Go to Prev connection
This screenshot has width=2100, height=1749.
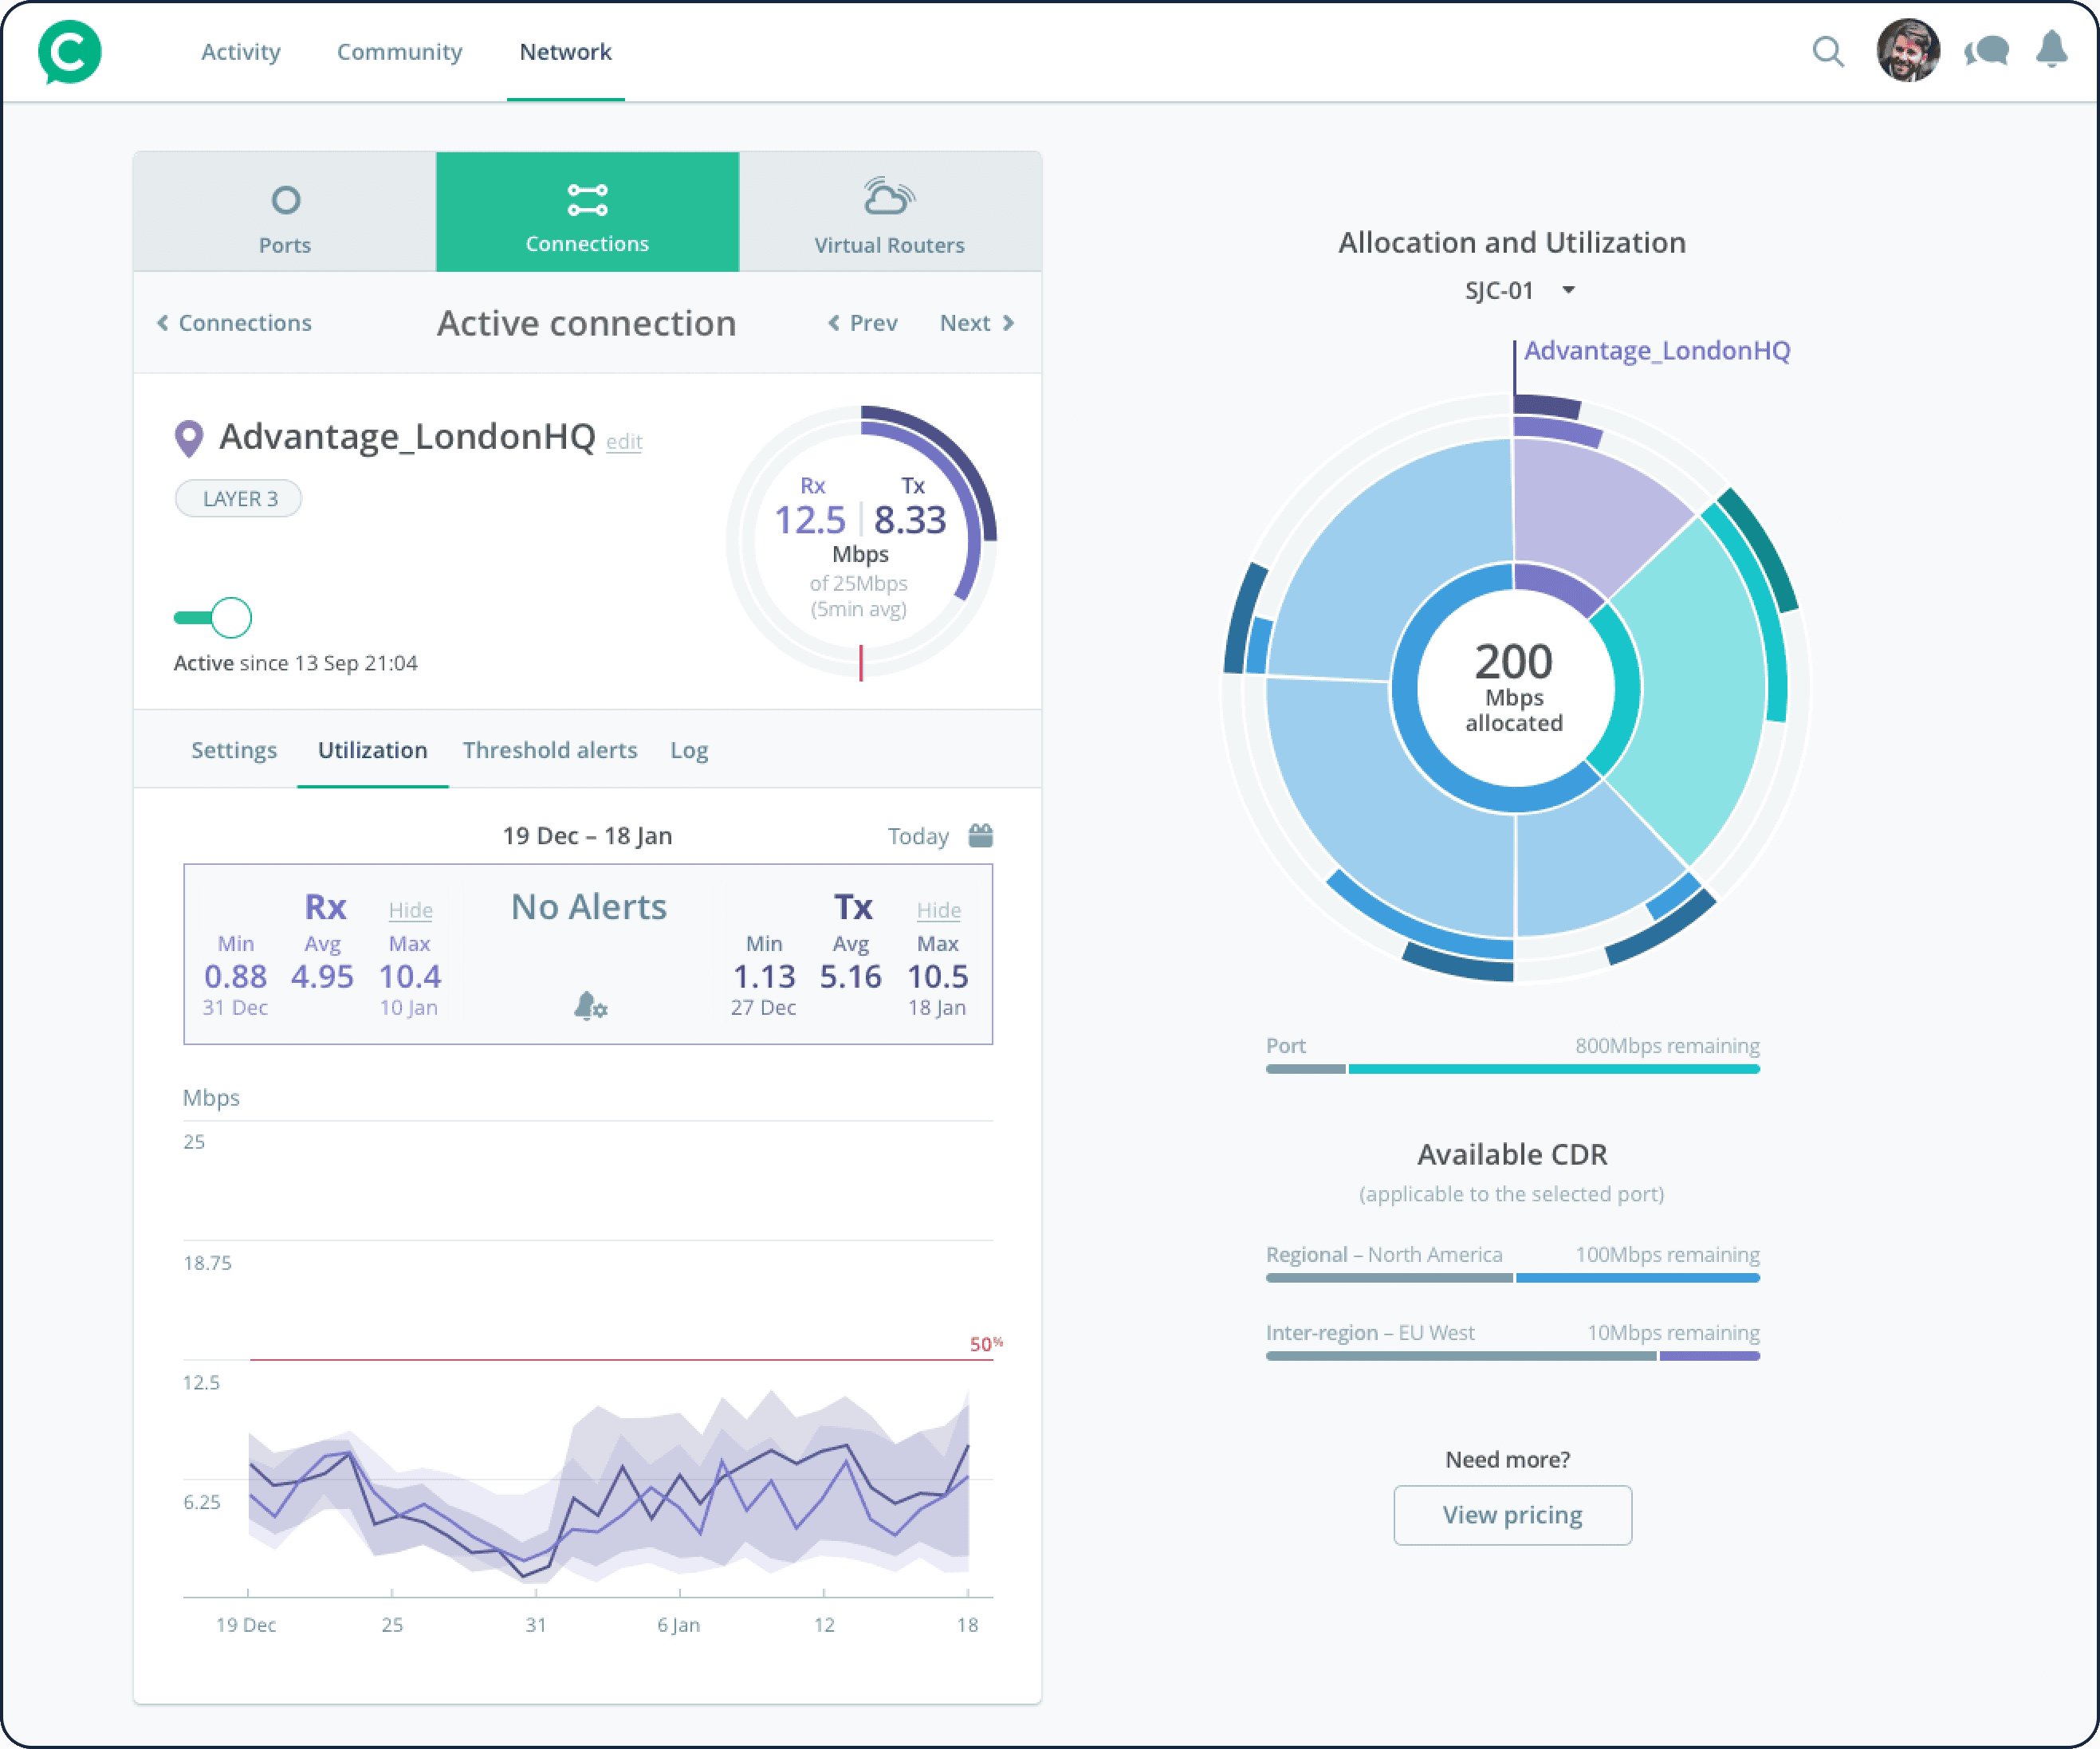[x=862, y=323]
